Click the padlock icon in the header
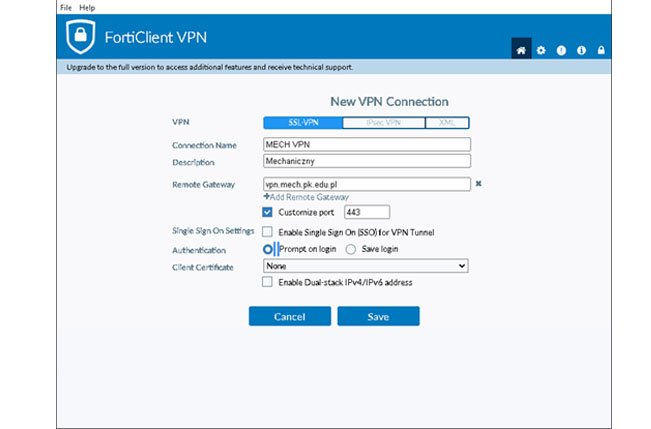Image resolution: width=651 pixels, height=429 pixels. pyautogui.click(x=601, y=49)
